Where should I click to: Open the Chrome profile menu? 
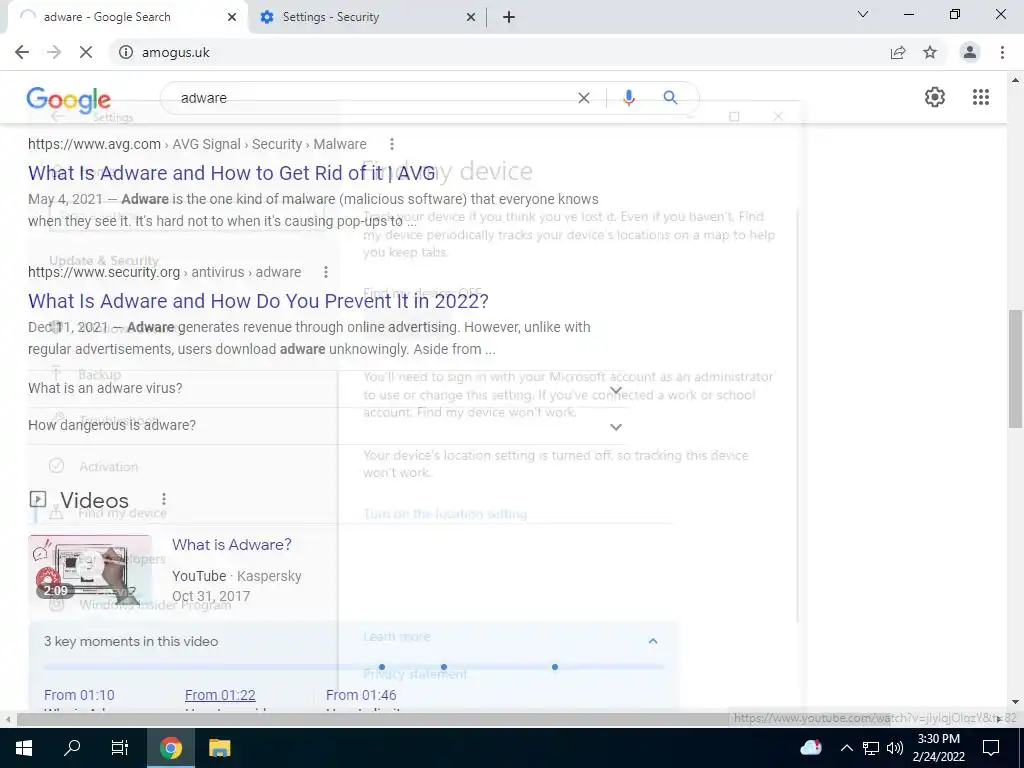point(970,52)
